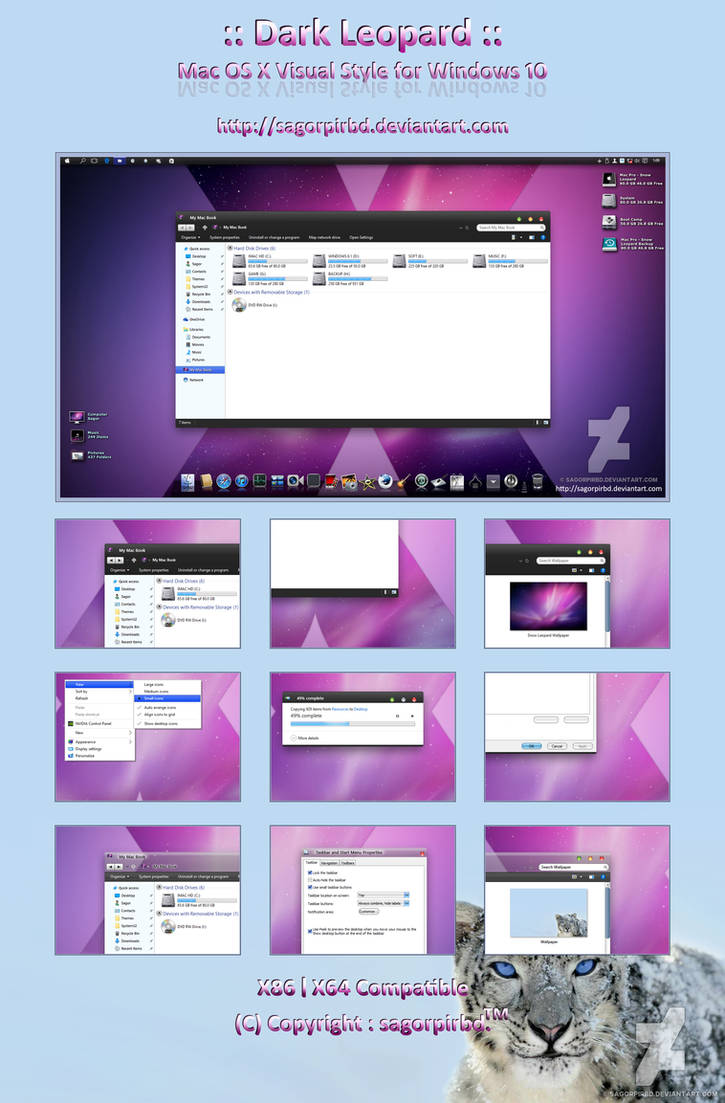Image resolution: width=725 pixels, height=1103 pixels.
Task: Open the Trash can in the dock
Action: [537, 481]
